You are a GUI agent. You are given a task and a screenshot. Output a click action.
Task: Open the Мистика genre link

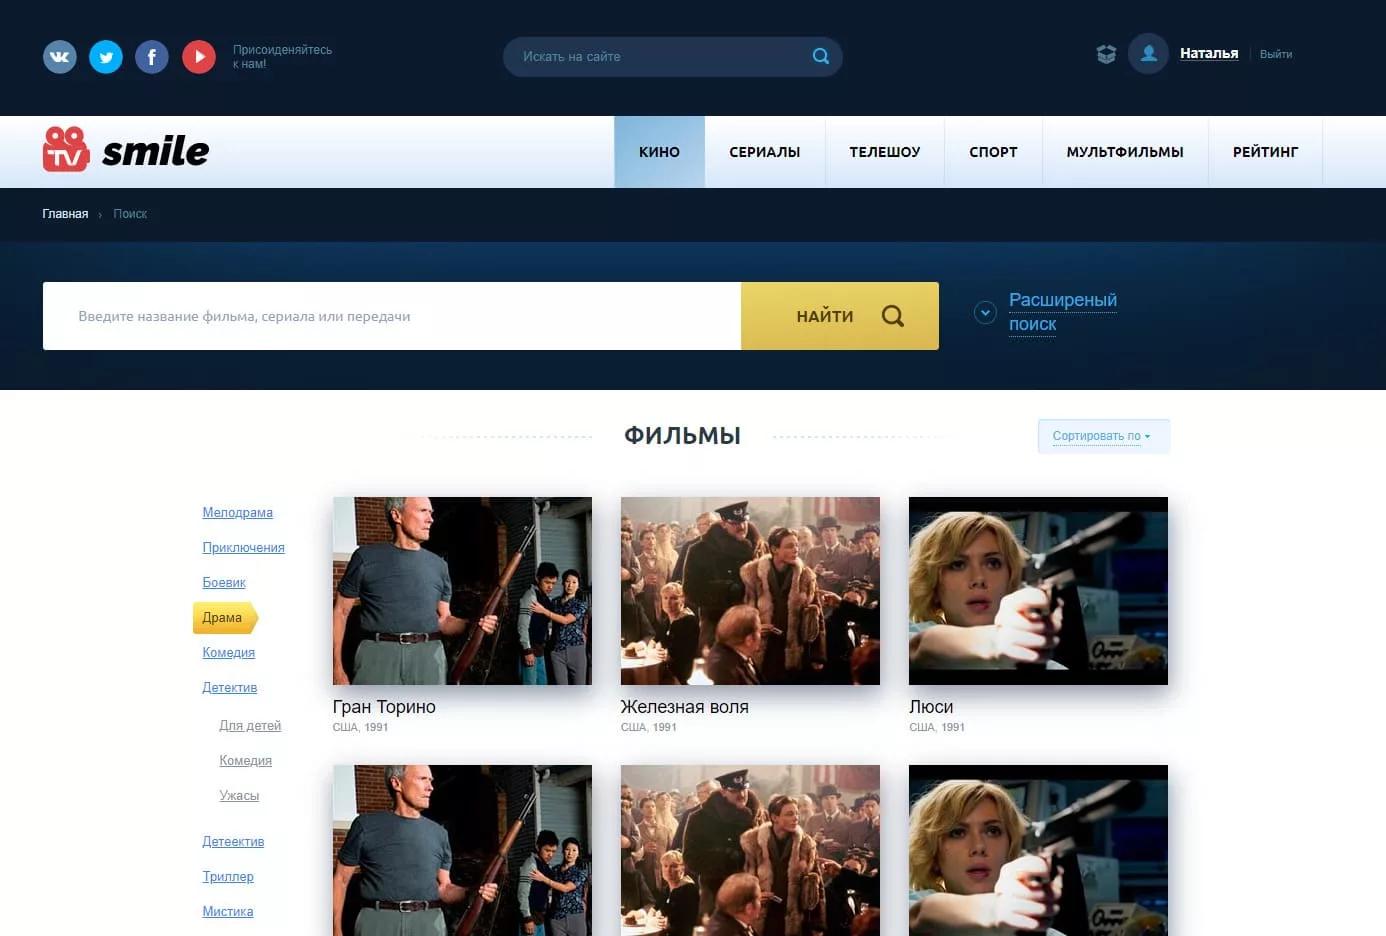[228, 912]
